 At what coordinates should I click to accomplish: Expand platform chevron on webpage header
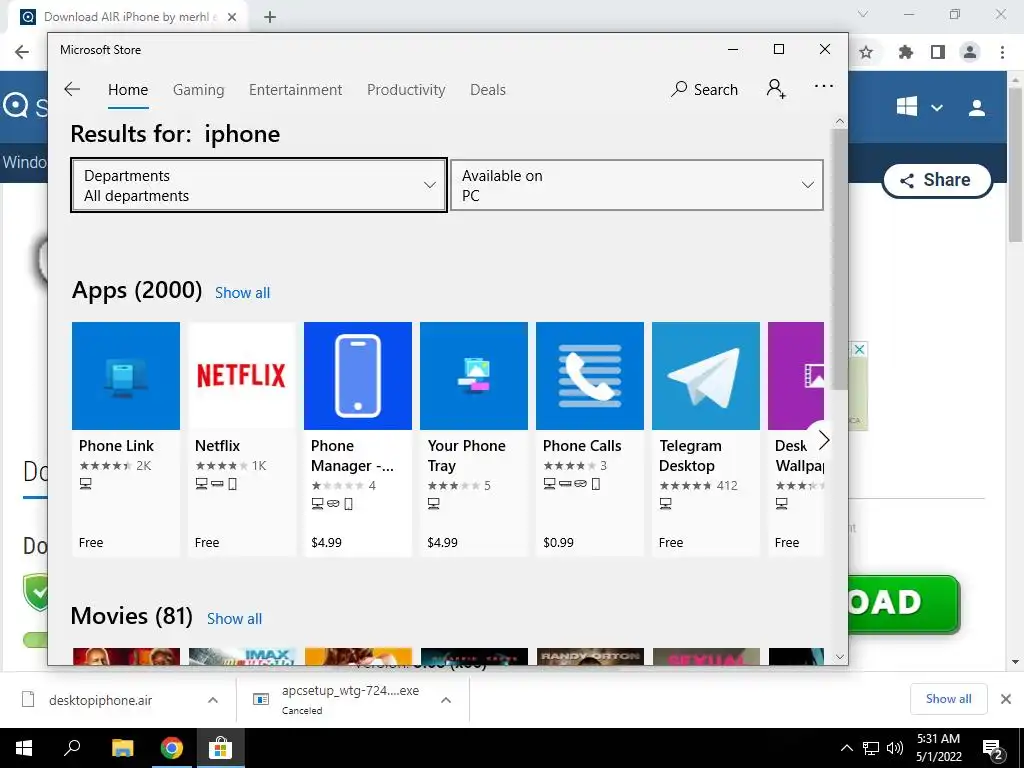(x=936, y=108)
